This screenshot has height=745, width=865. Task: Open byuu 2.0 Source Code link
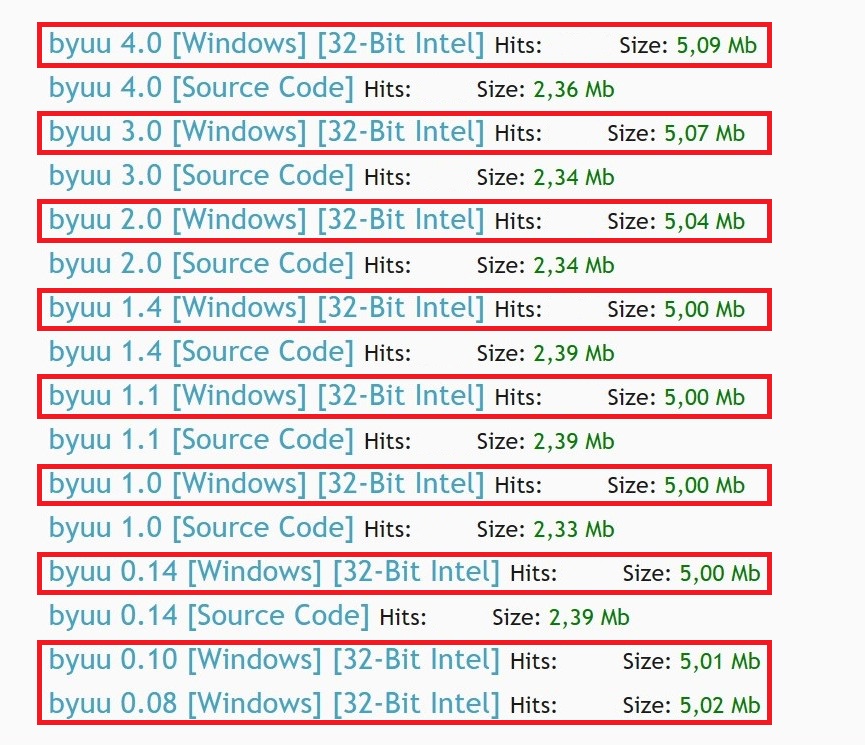tap(201, 264)
